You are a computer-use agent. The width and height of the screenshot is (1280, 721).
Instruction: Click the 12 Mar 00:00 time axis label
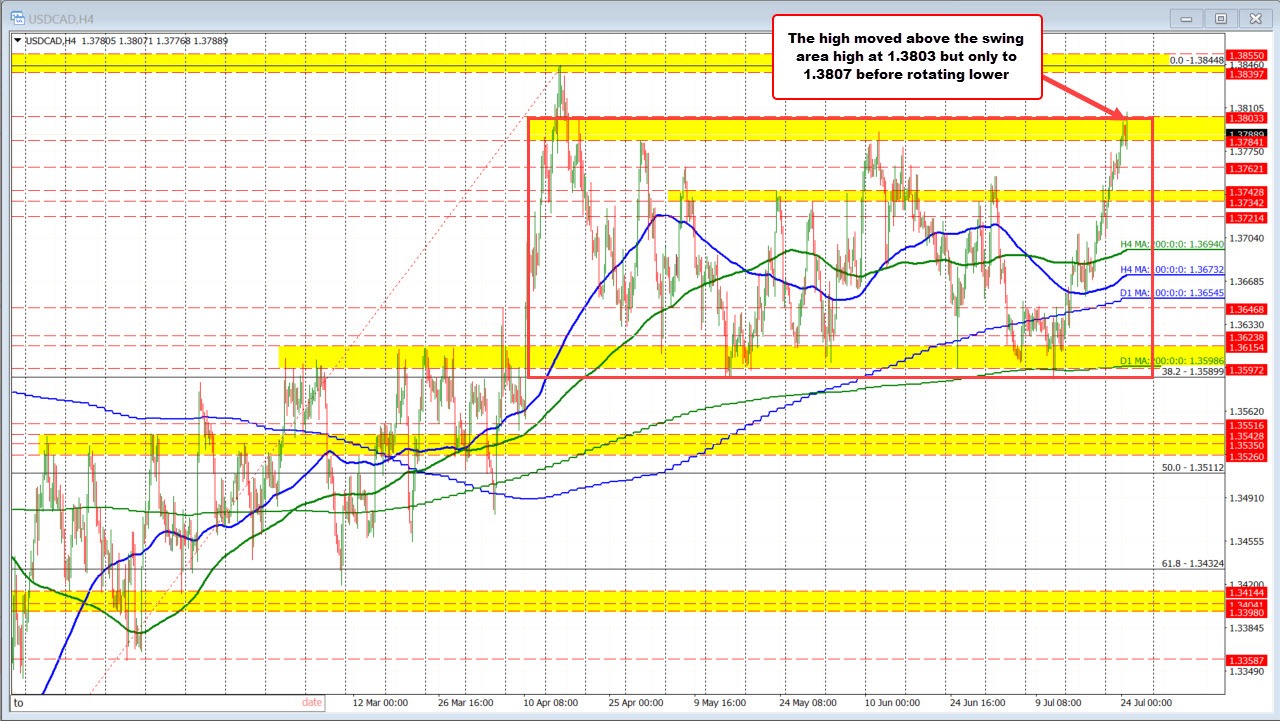coord(380,703)
